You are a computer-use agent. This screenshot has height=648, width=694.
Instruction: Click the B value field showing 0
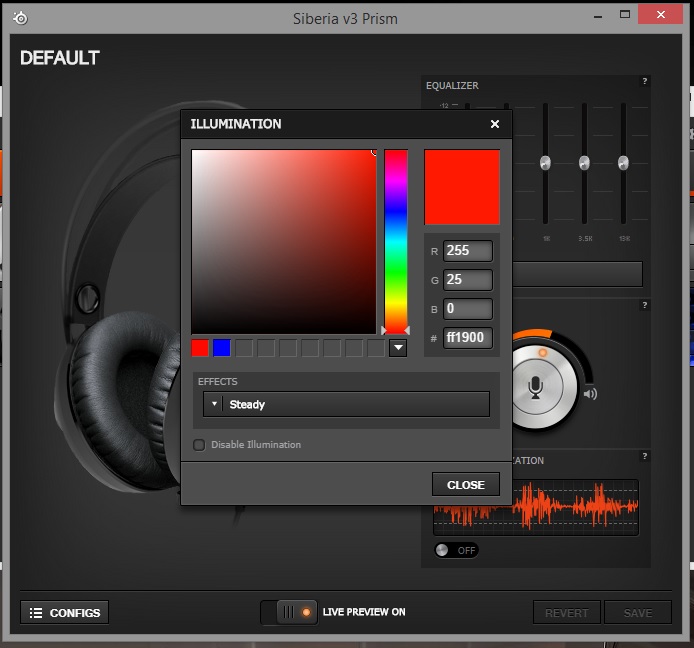(467, 309)
